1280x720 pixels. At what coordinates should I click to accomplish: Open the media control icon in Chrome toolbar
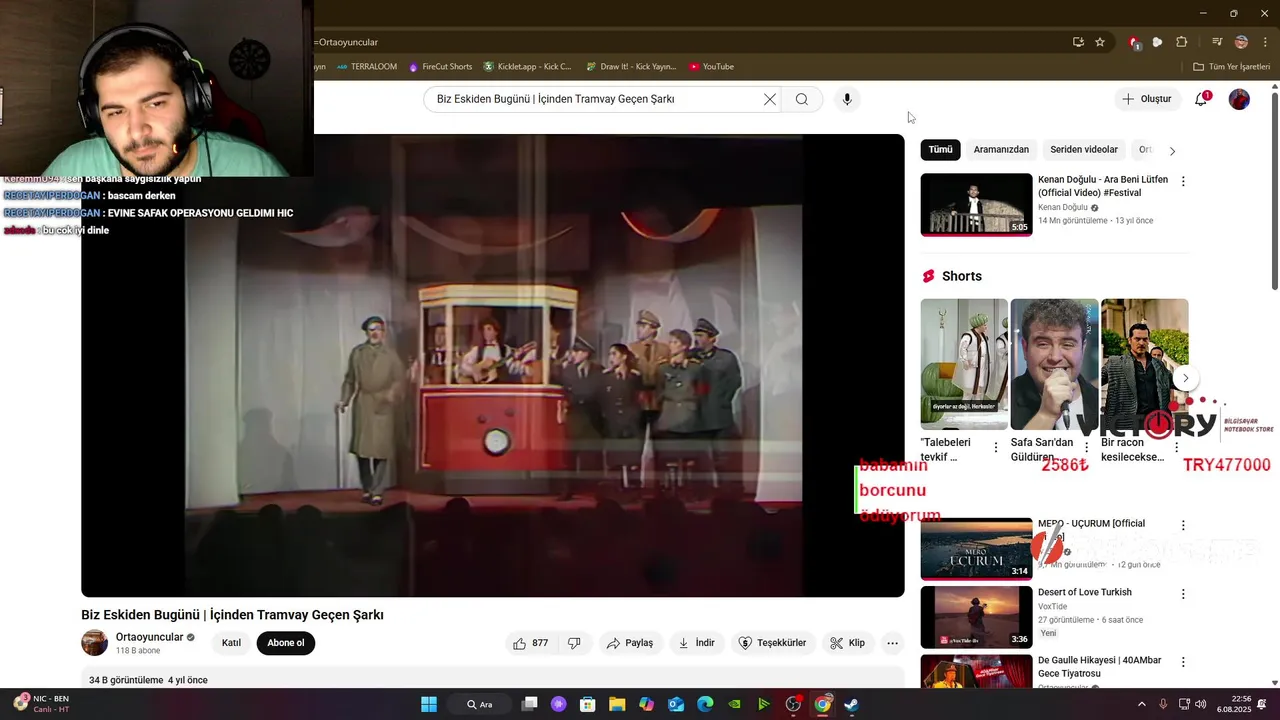pos(1217,42)
